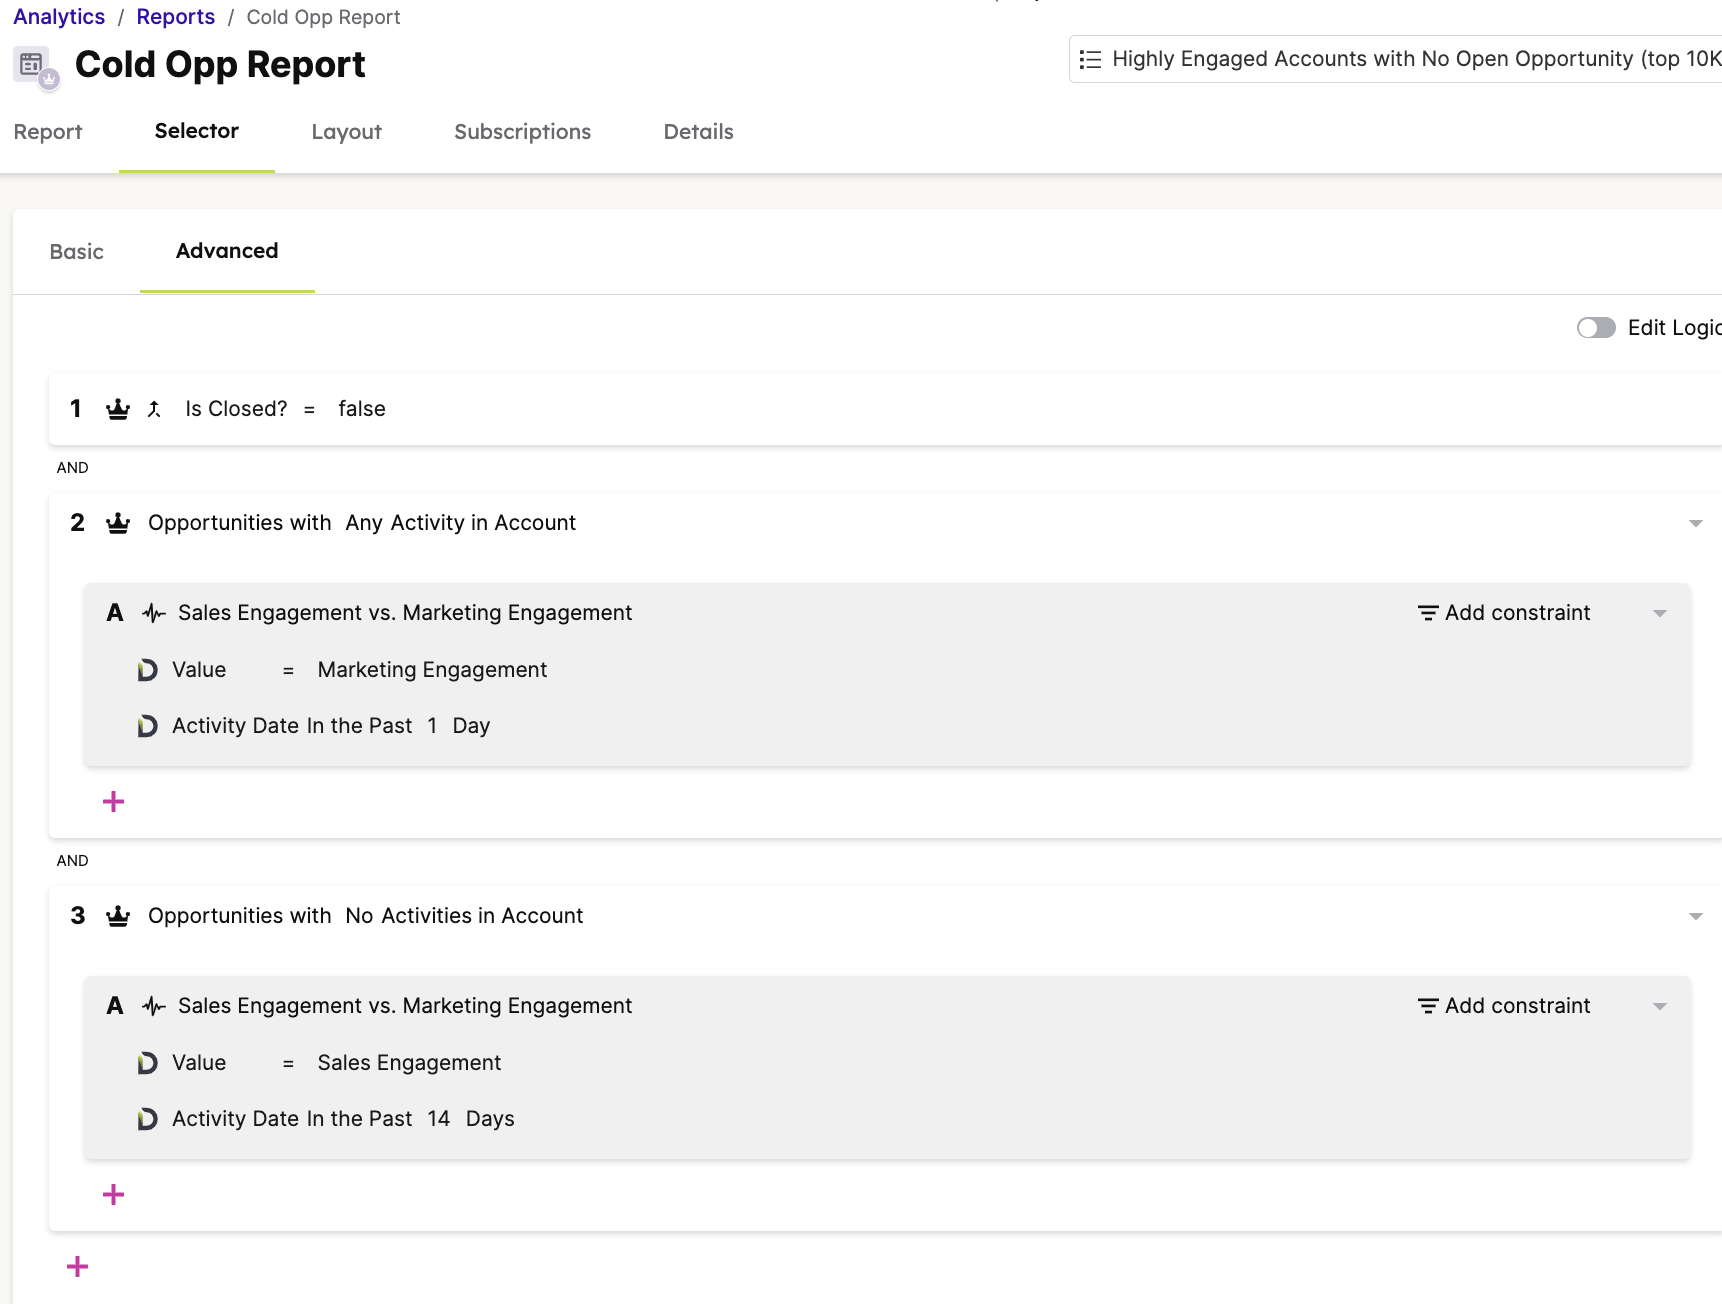1722x1304 pixels.
Task: Click the D icon beside Value = Marketing Engagement
Action: [x=147, y=670]
